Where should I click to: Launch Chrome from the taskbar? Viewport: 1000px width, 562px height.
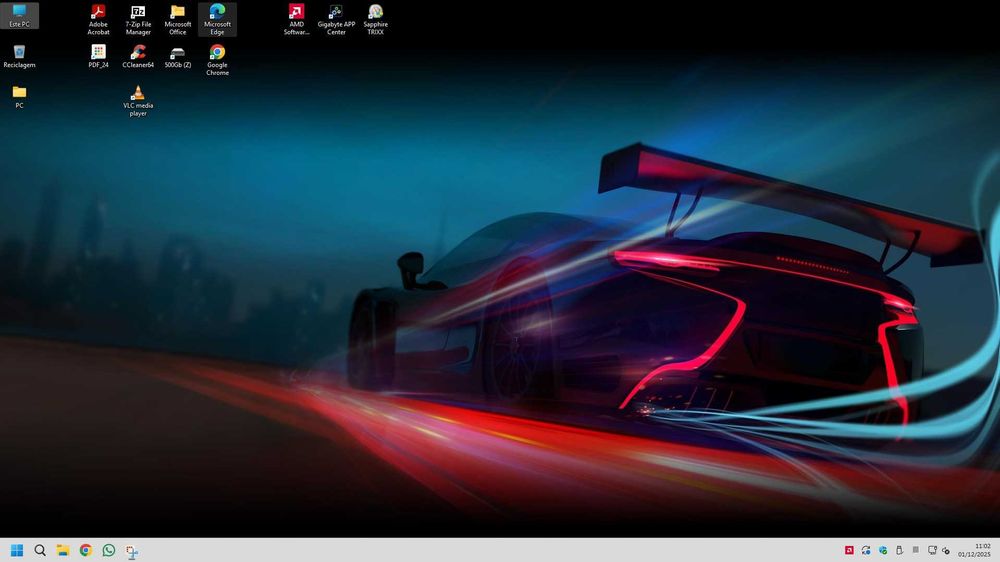[85, 550]
